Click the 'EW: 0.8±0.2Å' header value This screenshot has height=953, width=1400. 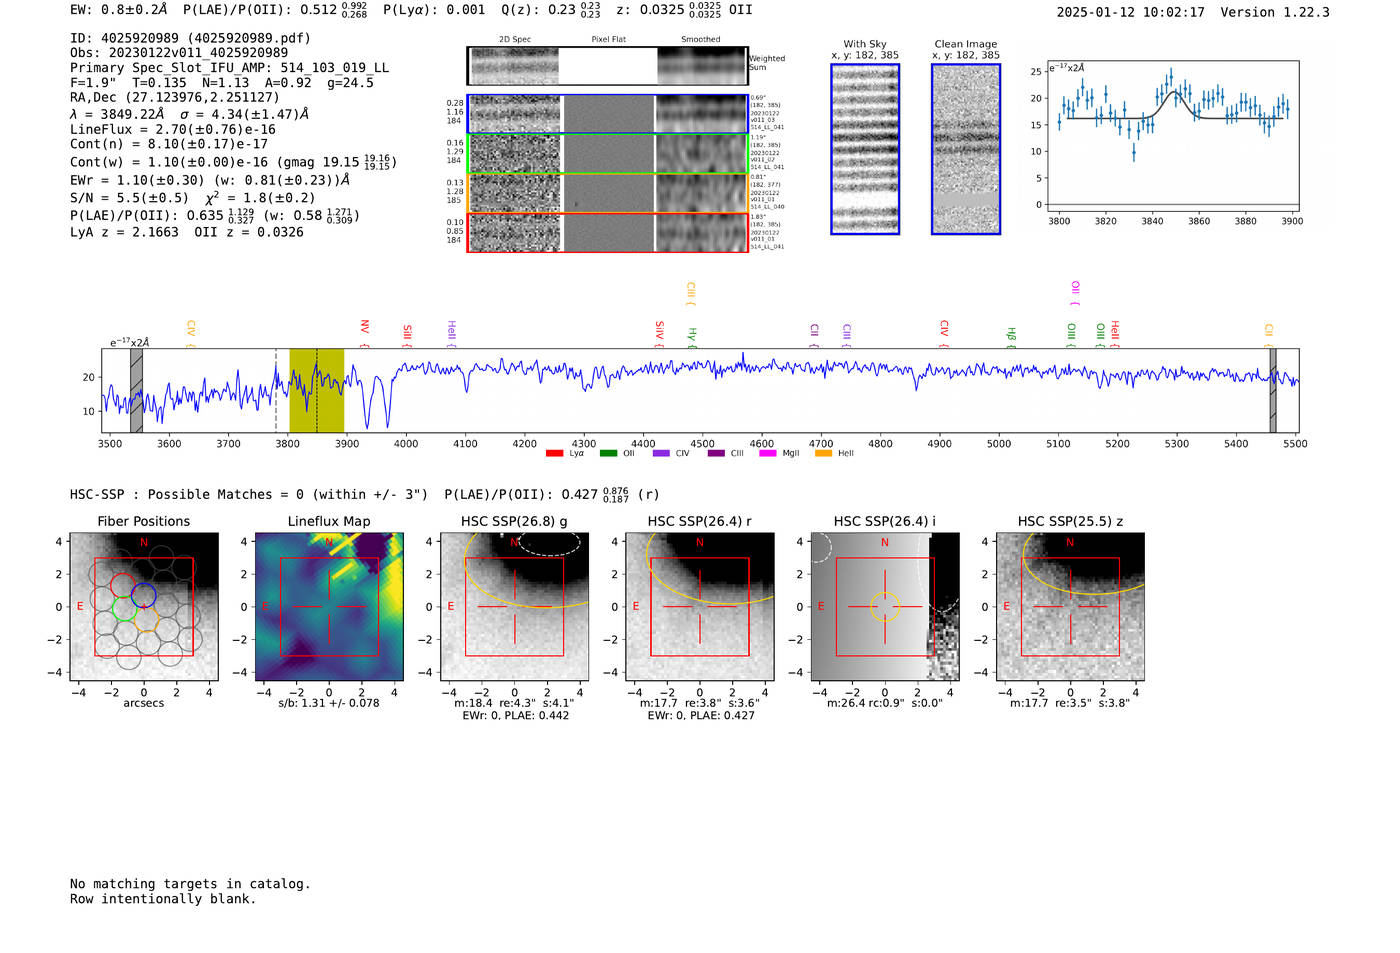point(119,10)
